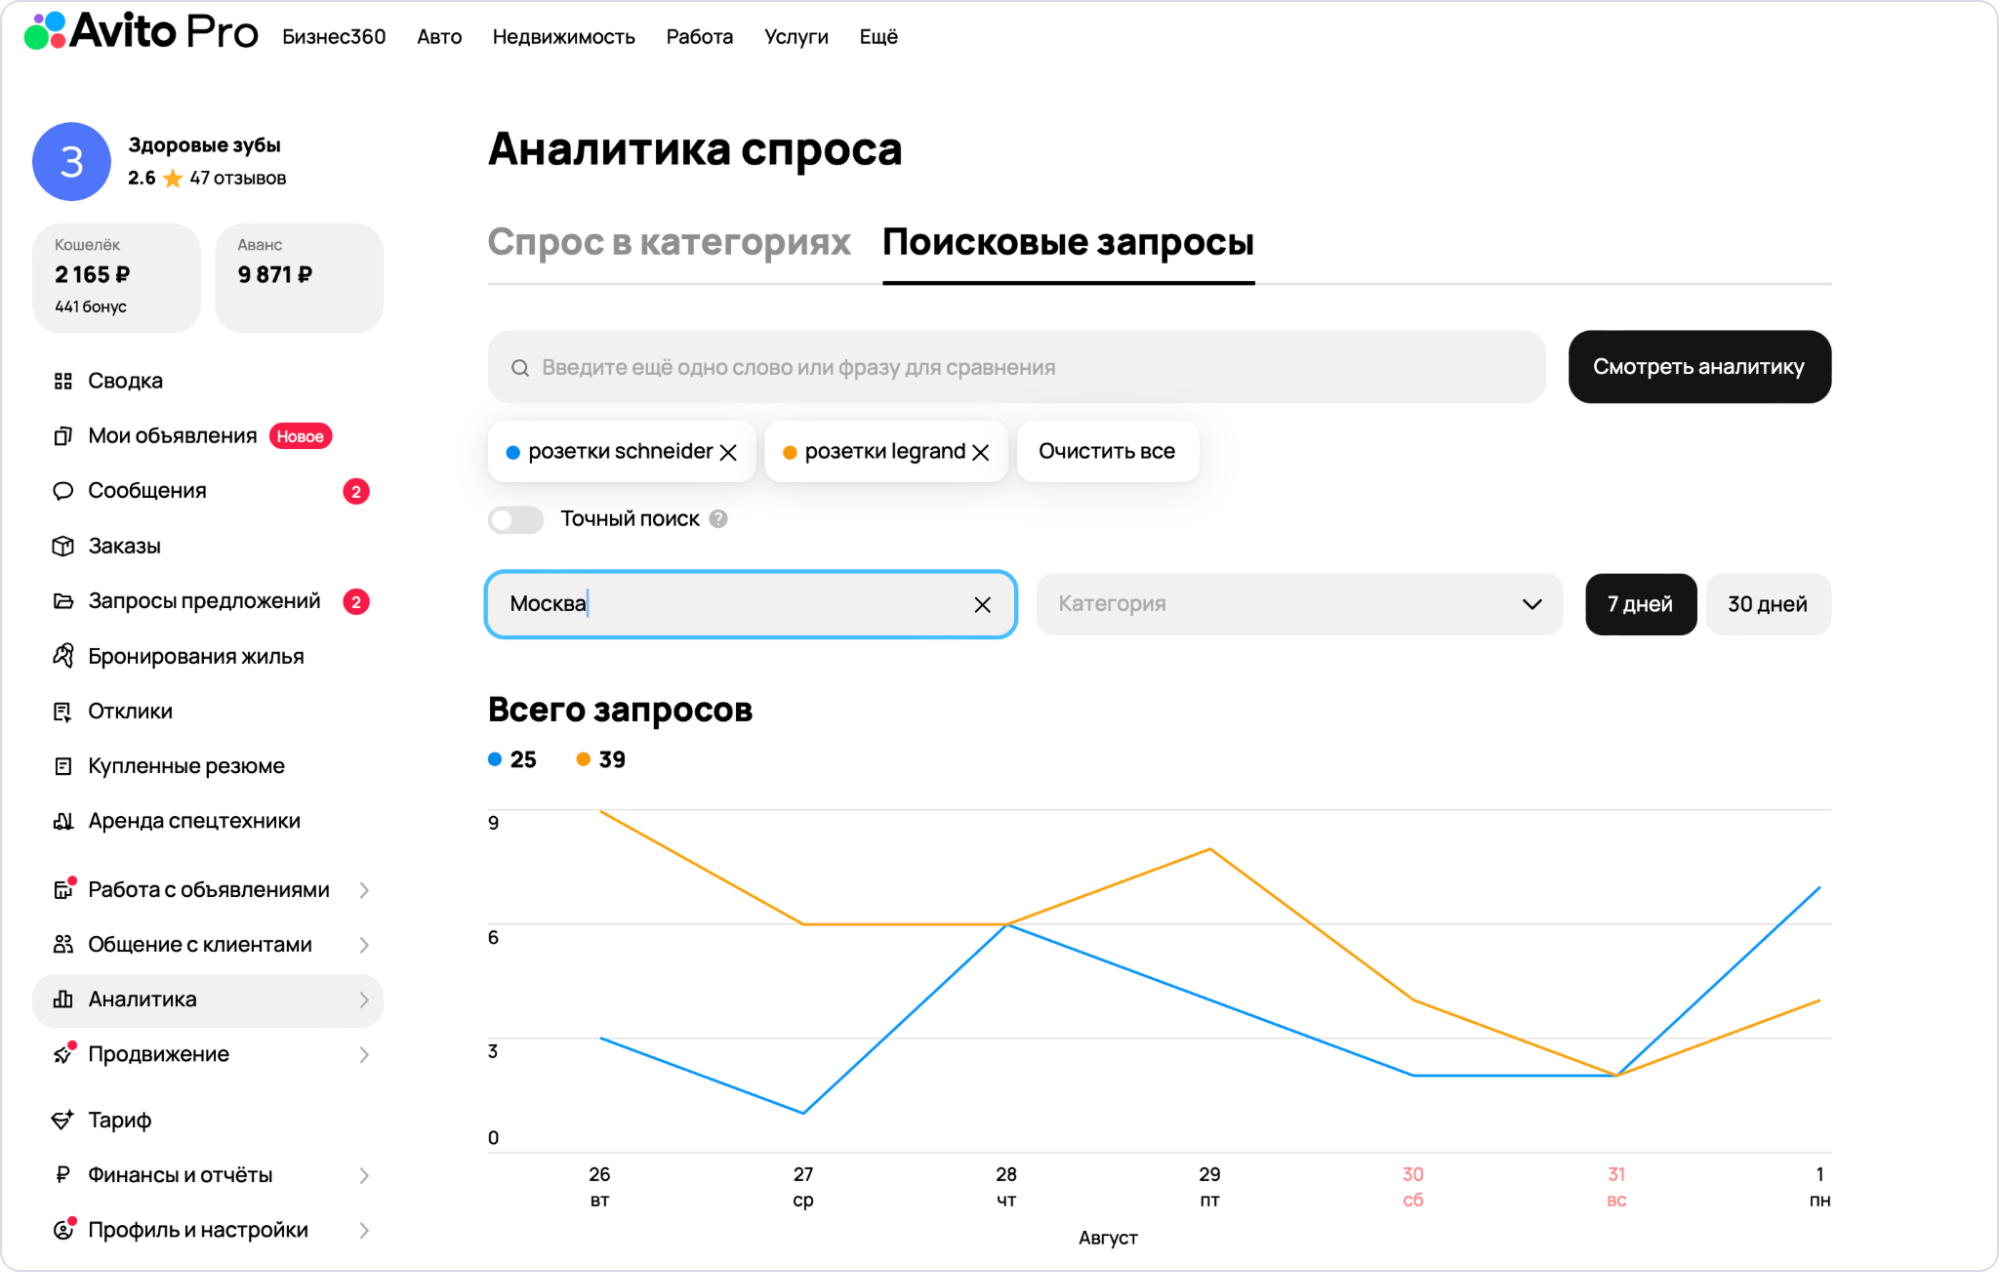Image resolution: width=1999 pixels, height=1272 pixels.
Task: Select the 7 дней period
Action: coord(1640,604)
